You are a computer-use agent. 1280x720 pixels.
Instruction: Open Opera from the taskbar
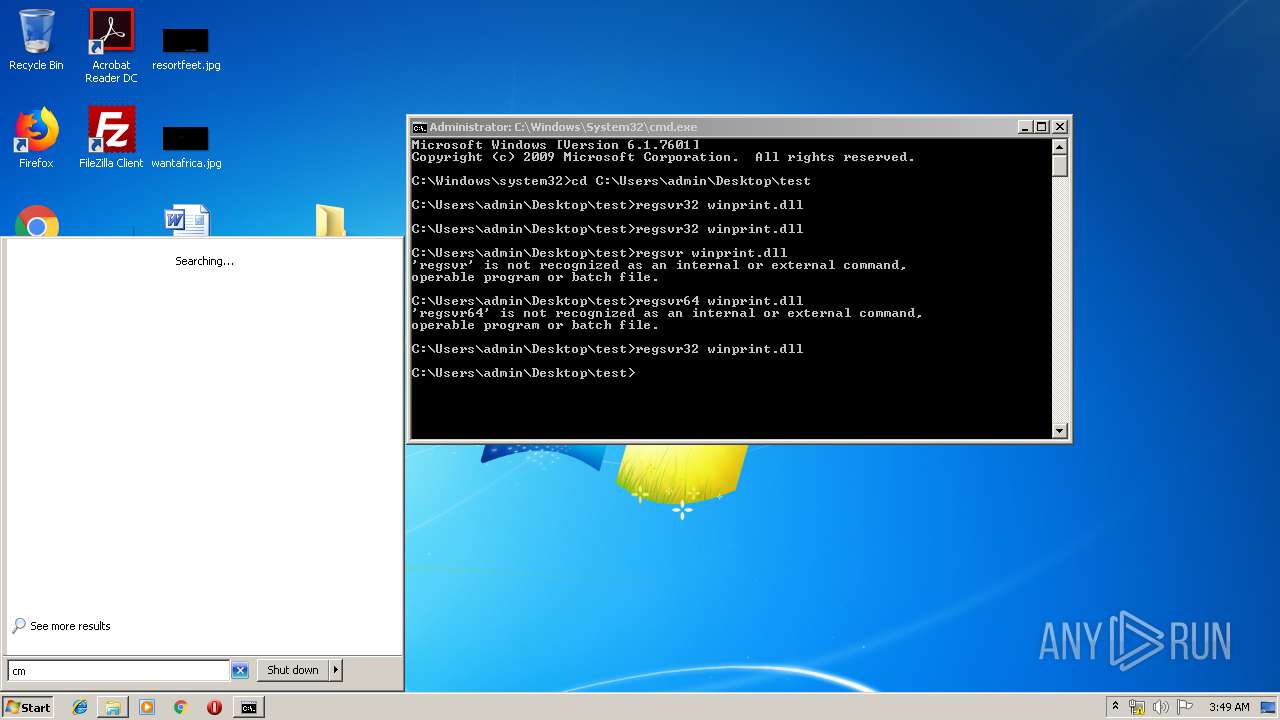pyautogui.click(x=214, y=707)
